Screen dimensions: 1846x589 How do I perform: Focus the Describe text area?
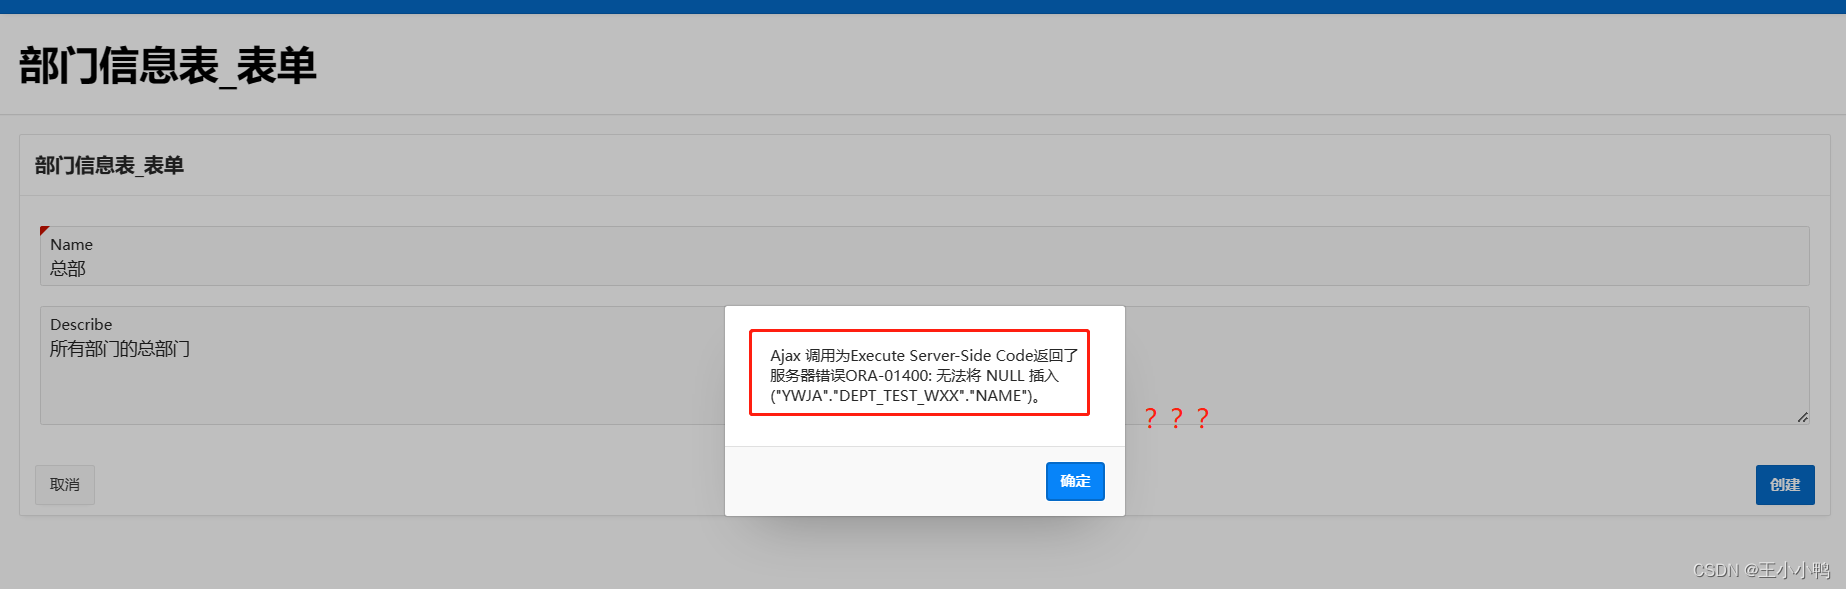(924, 365)
